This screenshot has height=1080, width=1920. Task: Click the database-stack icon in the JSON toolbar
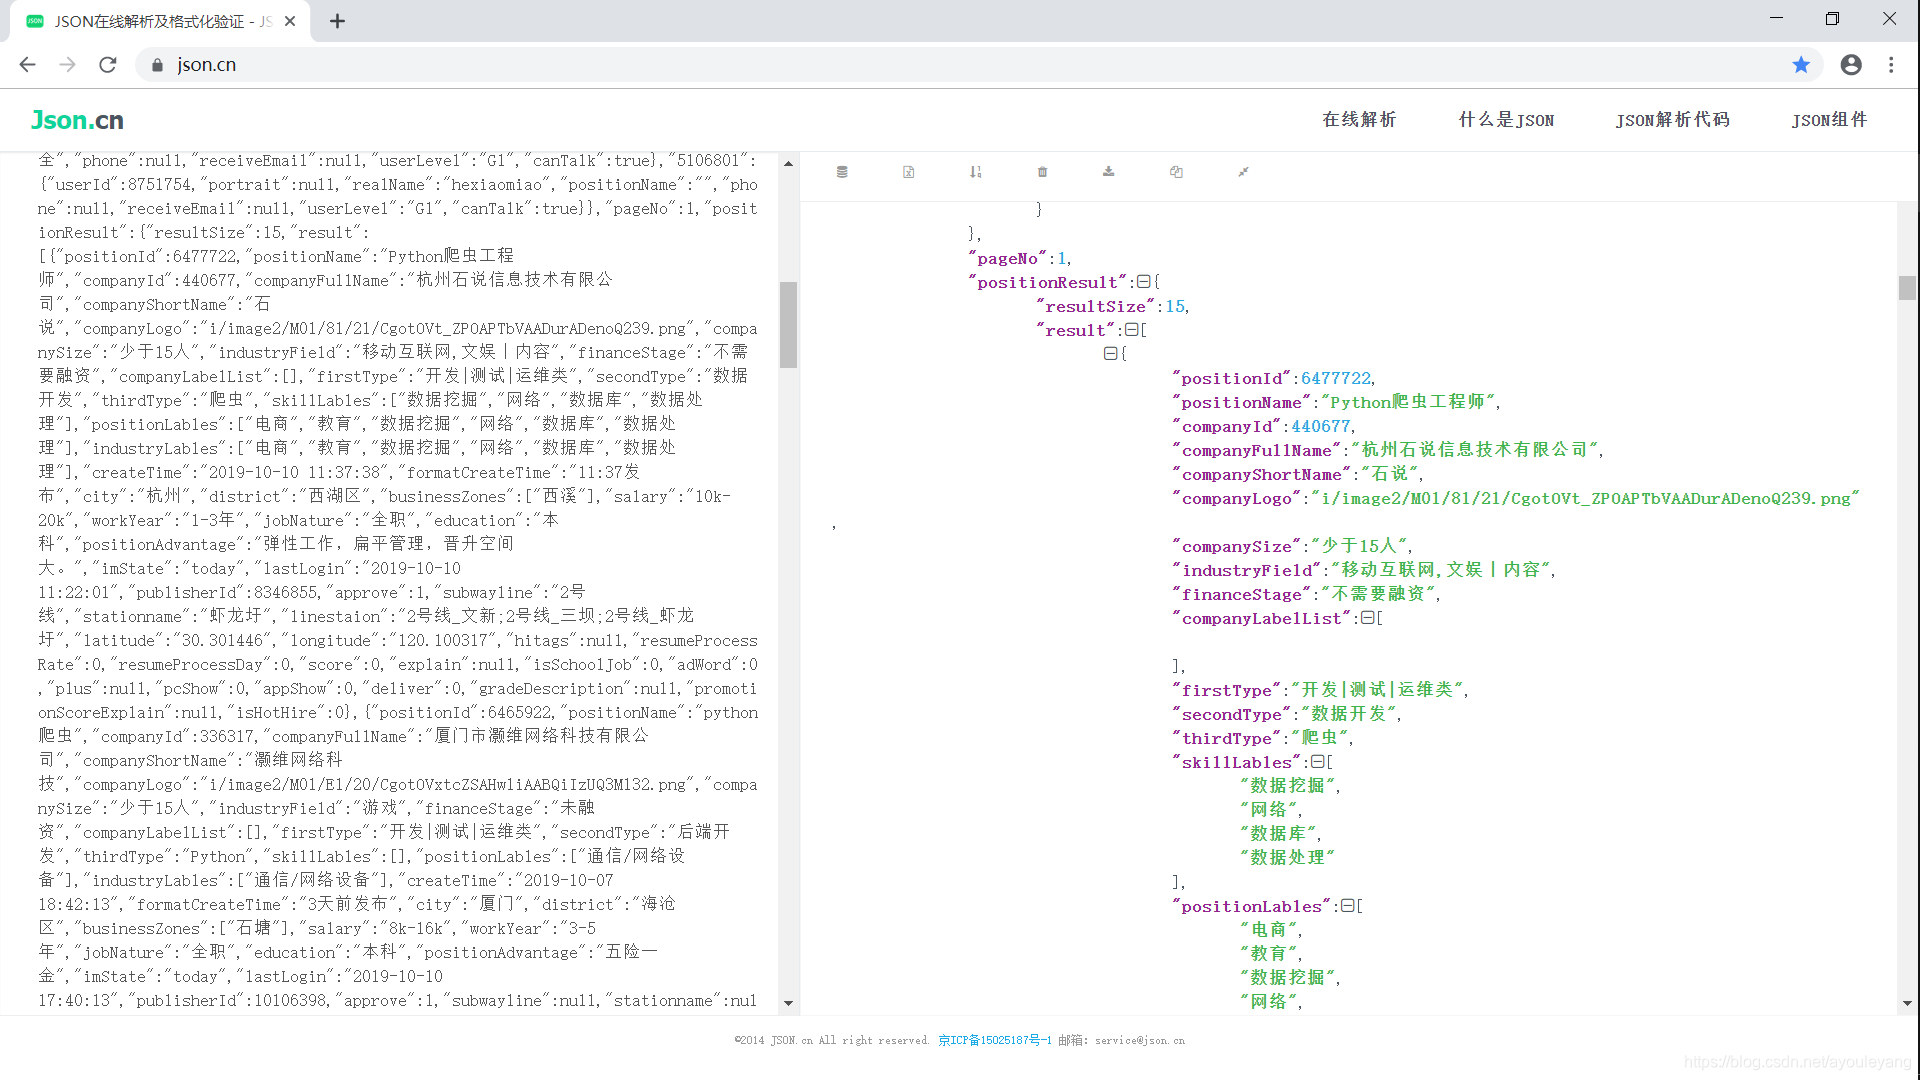click(842, 172)
